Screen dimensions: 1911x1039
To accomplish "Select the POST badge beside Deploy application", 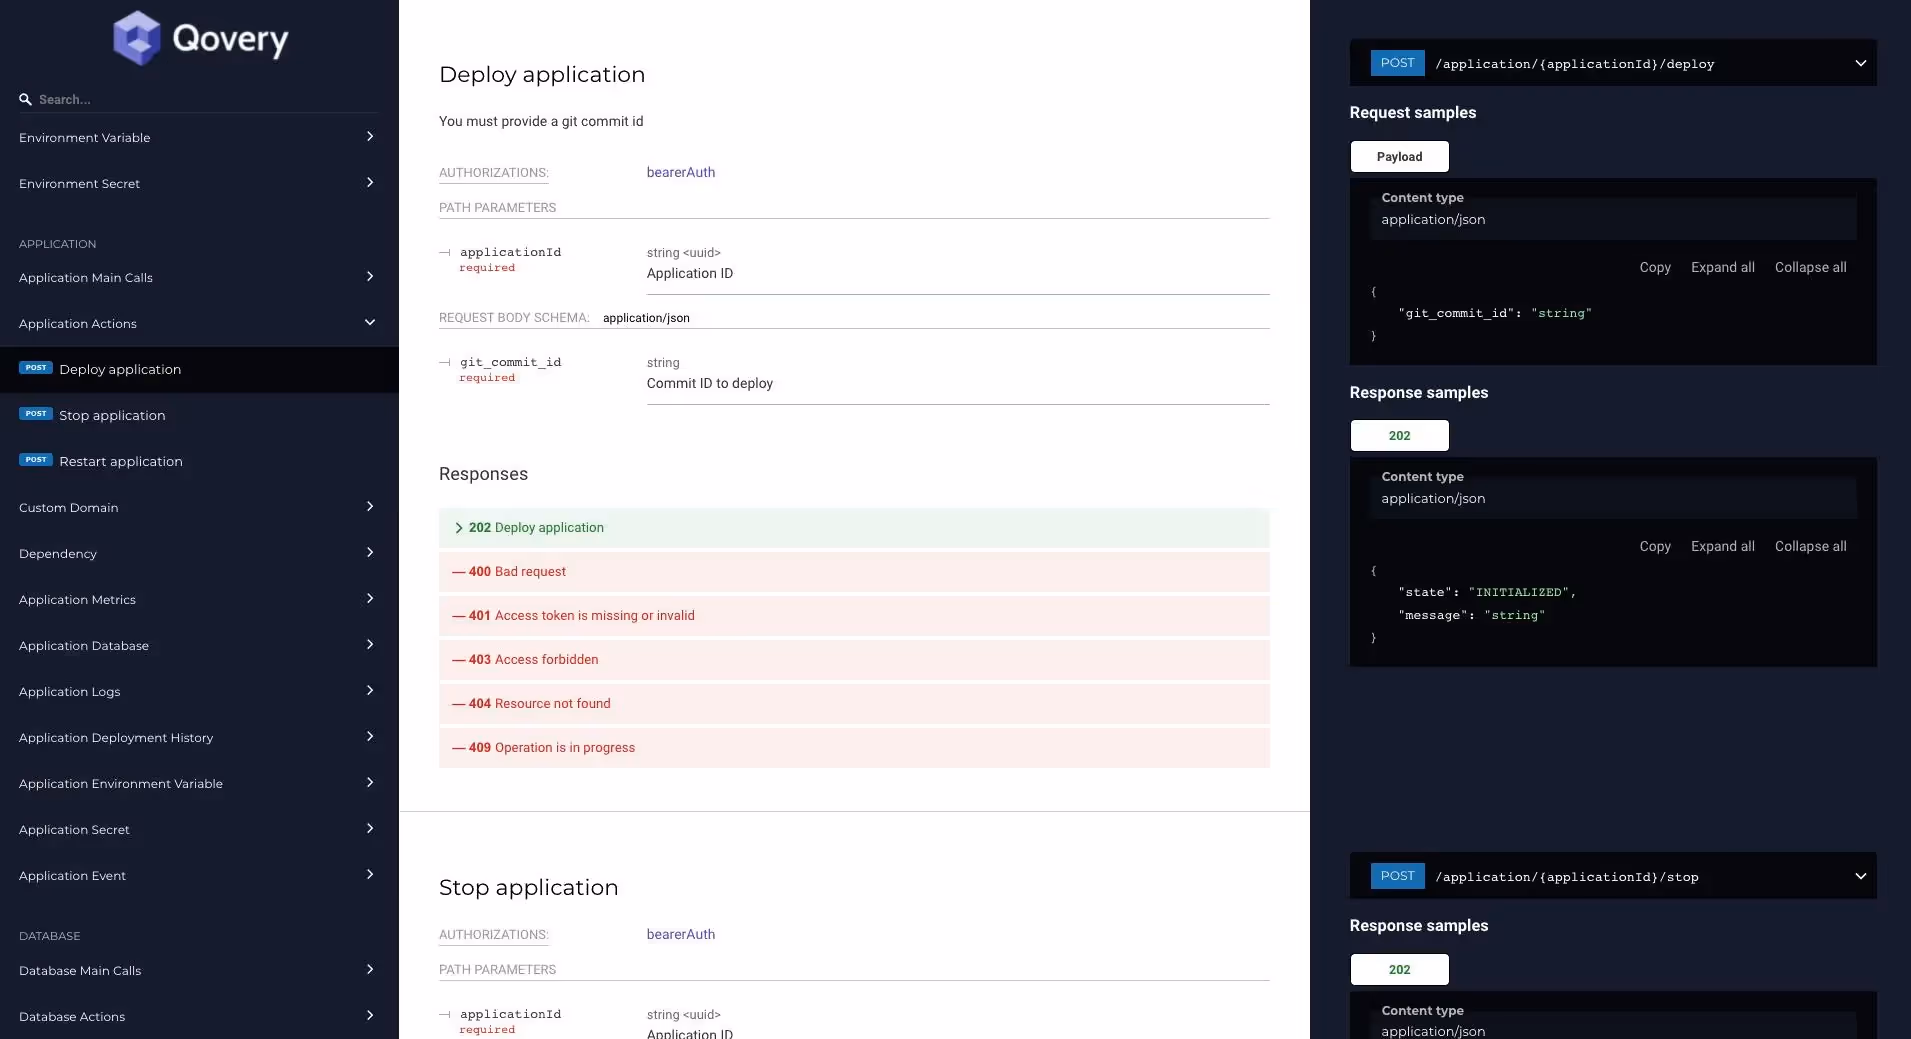I will (x=35, y=368).
